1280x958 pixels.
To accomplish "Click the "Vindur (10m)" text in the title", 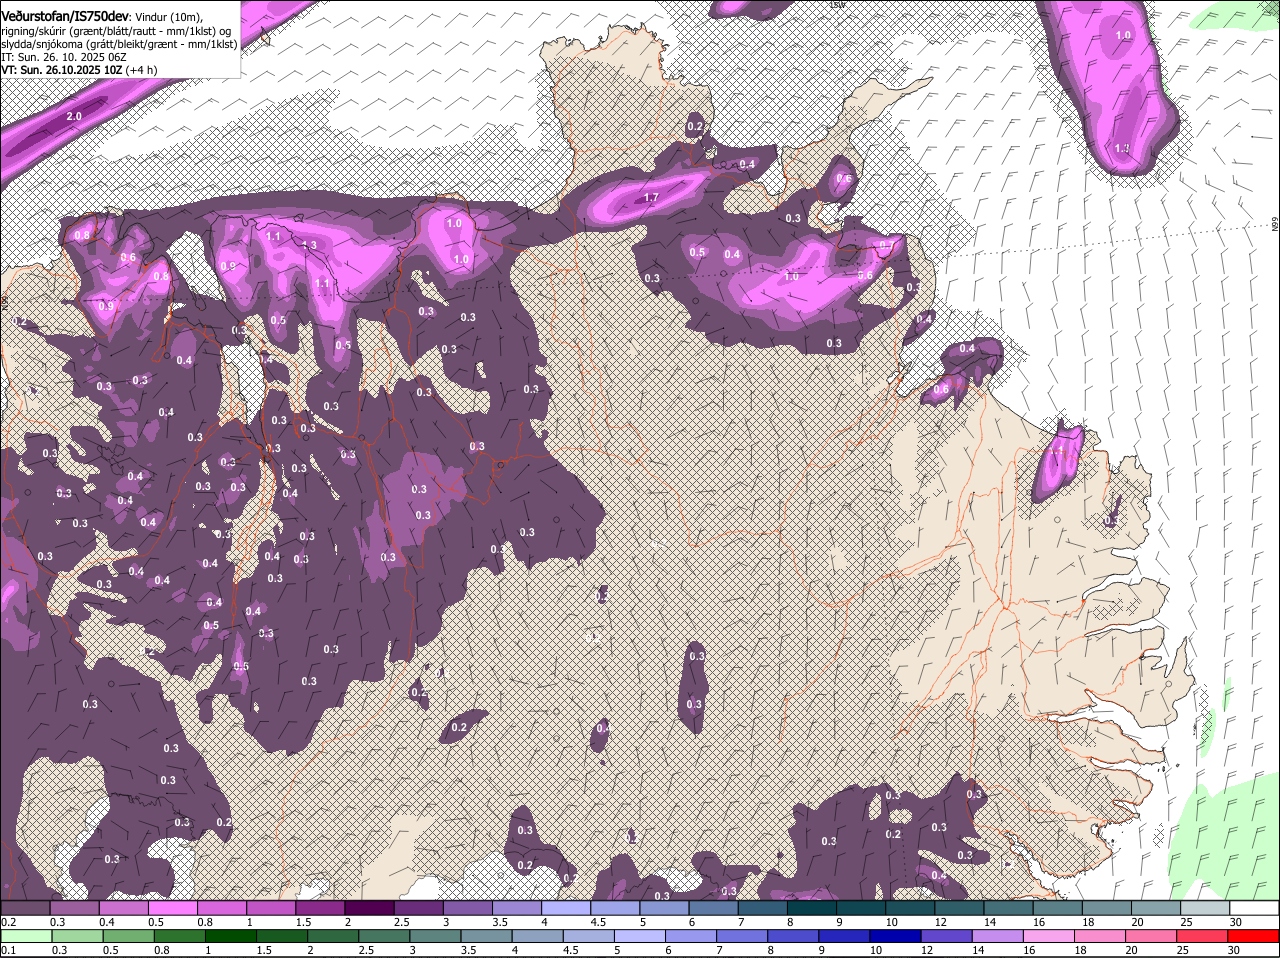I will tap(168, 16).
